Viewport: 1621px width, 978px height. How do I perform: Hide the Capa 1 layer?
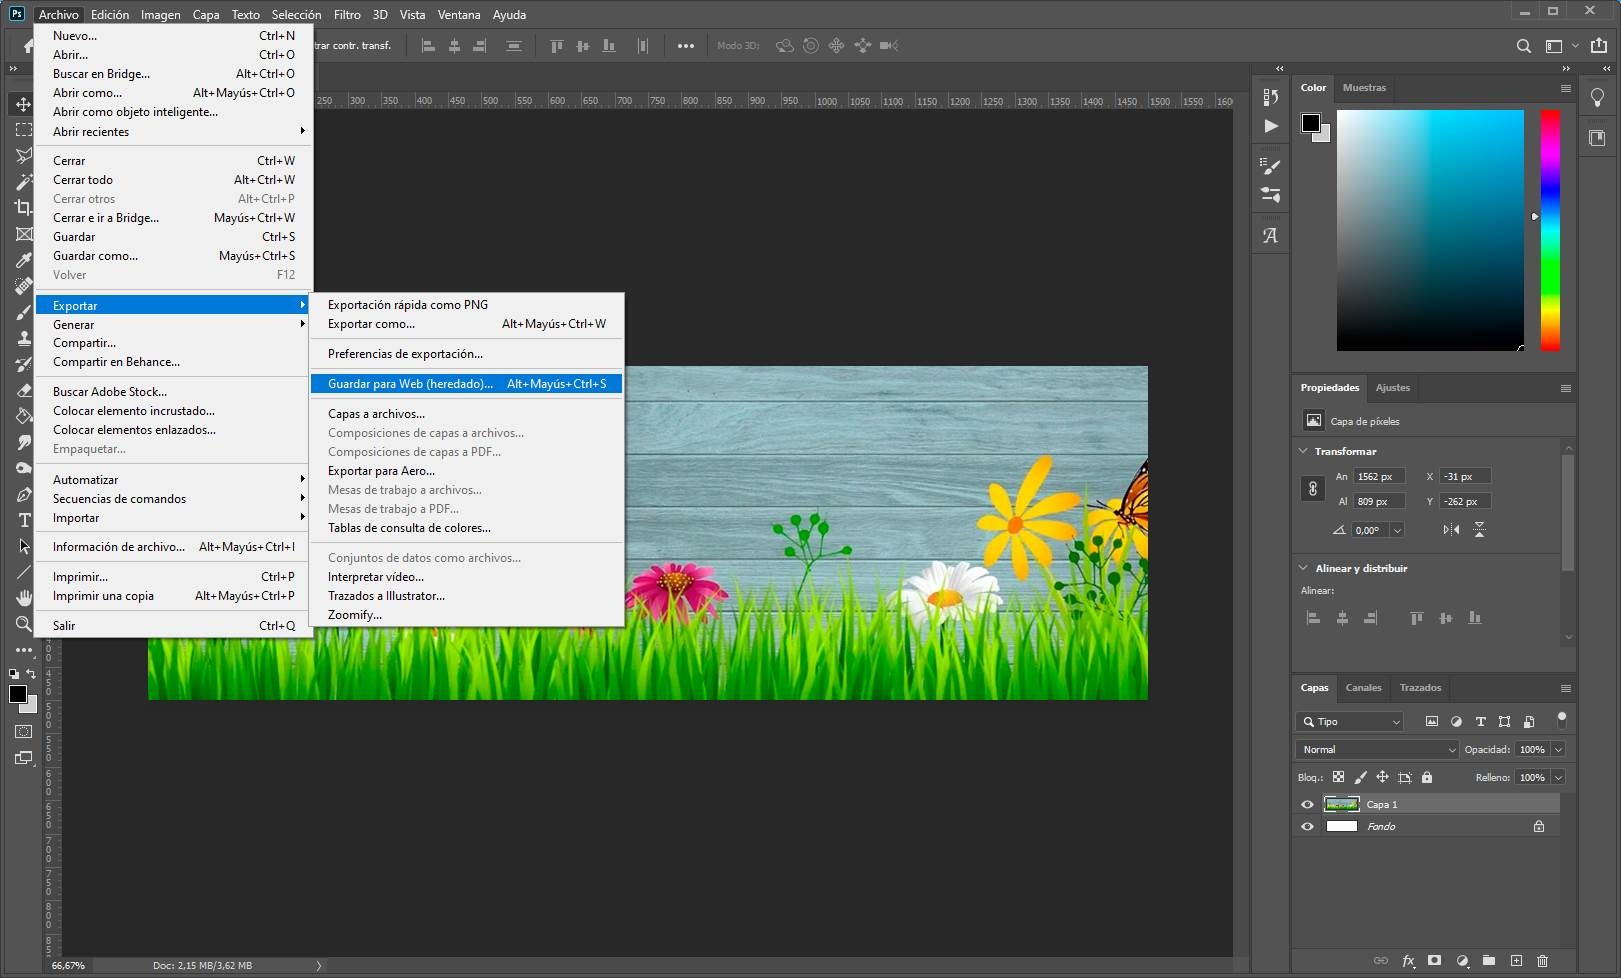(1307, 804)
